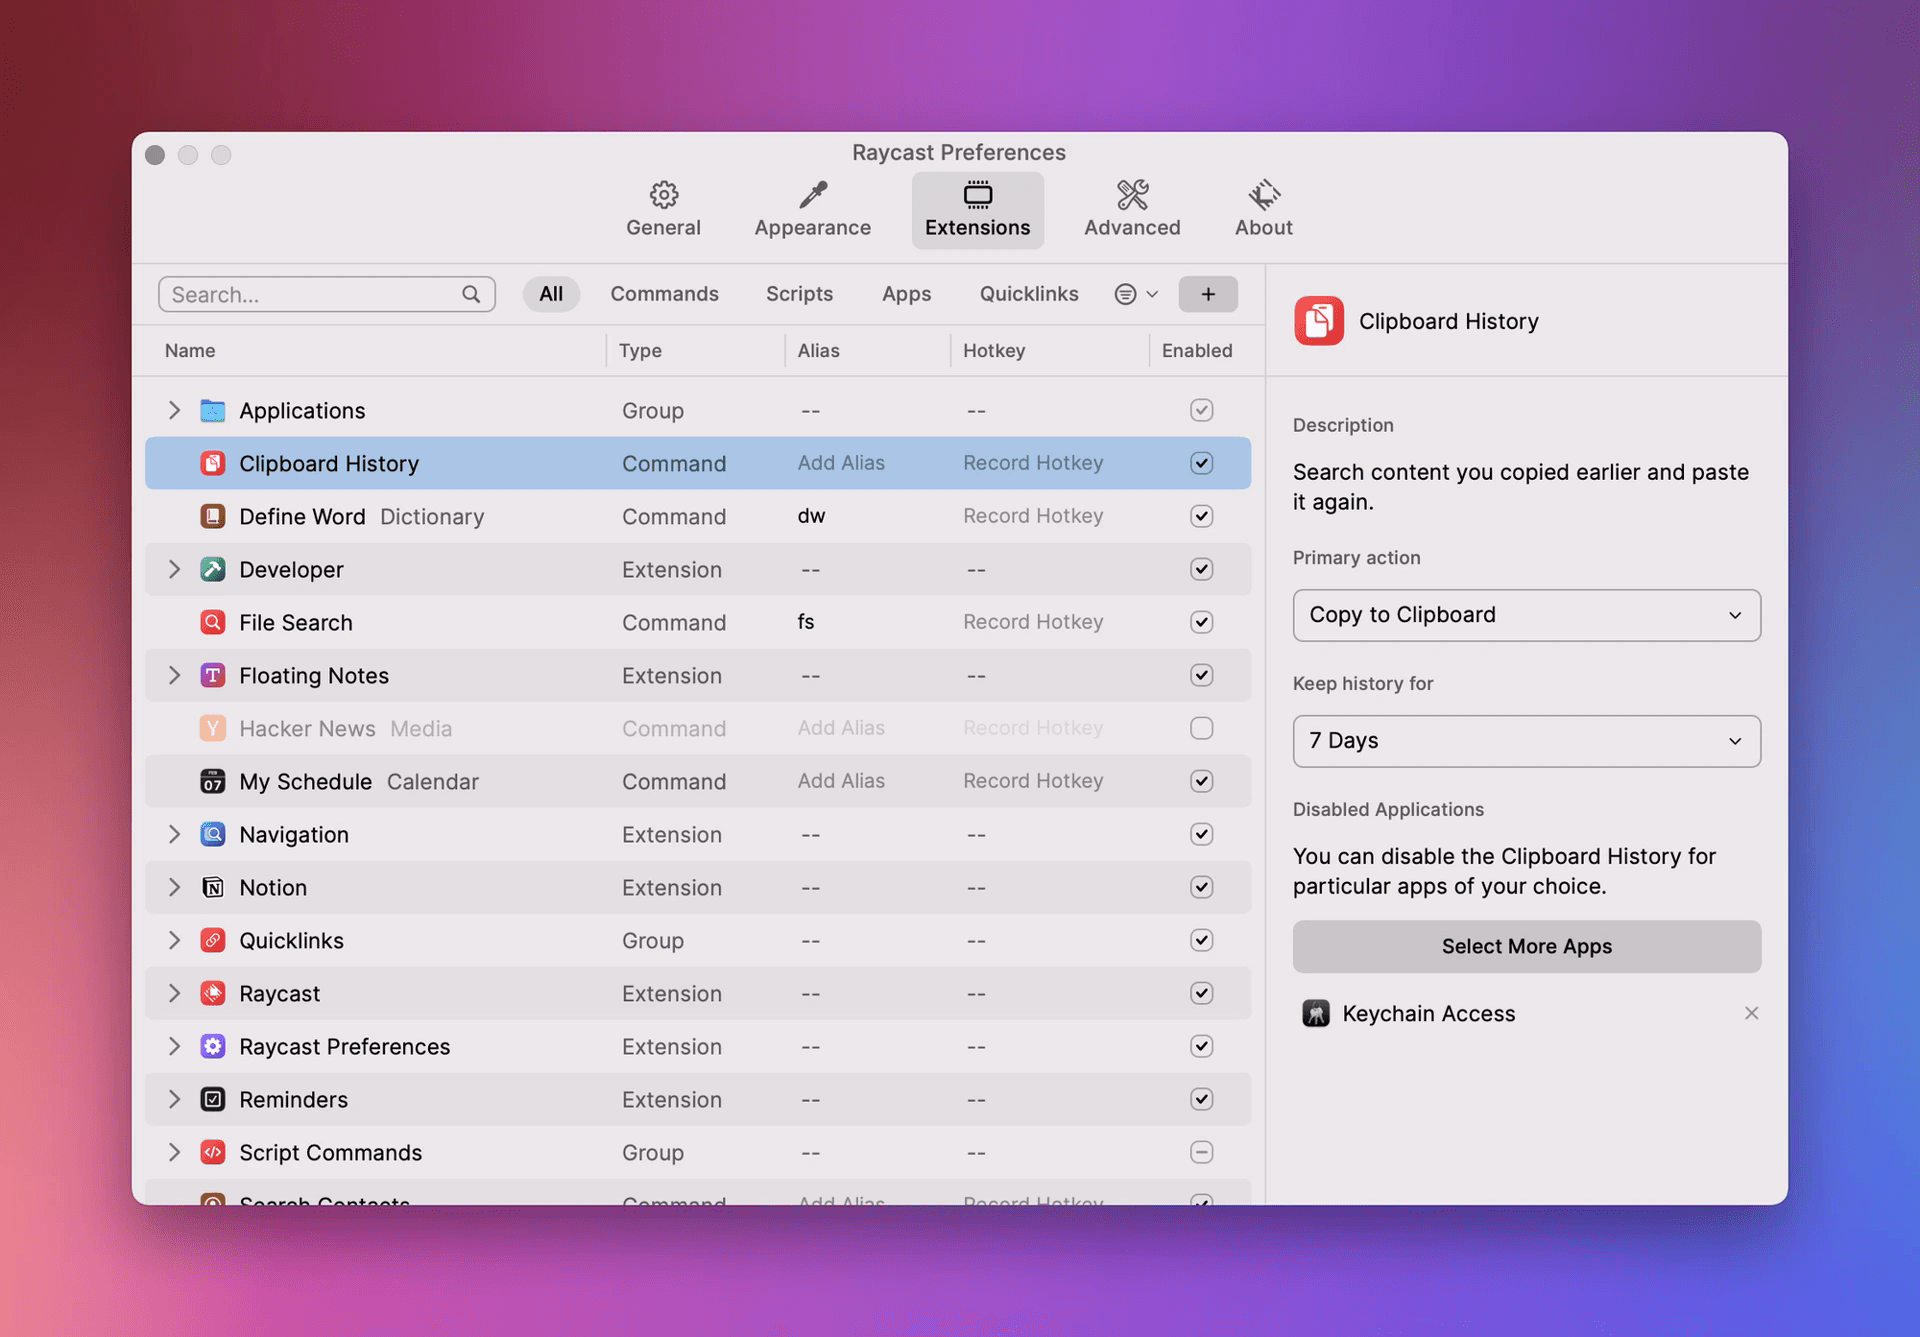
Task: Click Record Hotkey for File Search
Action: point(1033,622)
